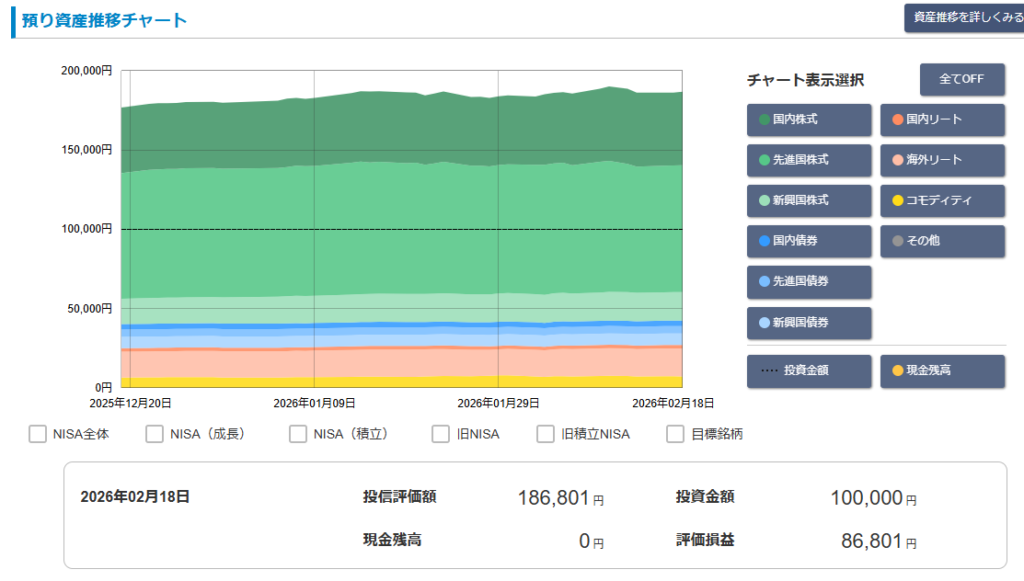Toggle the 新興国債券 chart display
This screenshot has height=581, width=1024.
[808, 323]
